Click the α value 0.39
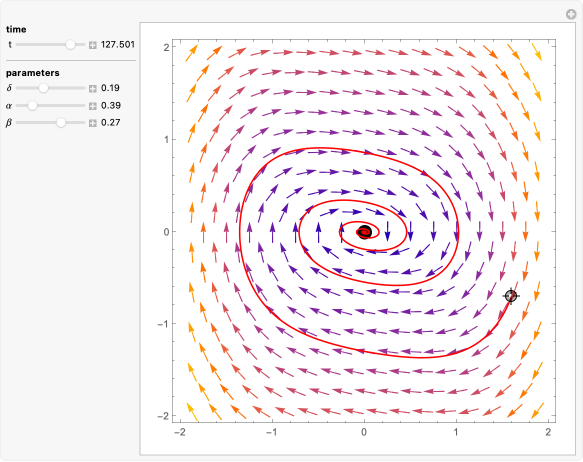Screen dimensions: 583x462 pos(111,106)
